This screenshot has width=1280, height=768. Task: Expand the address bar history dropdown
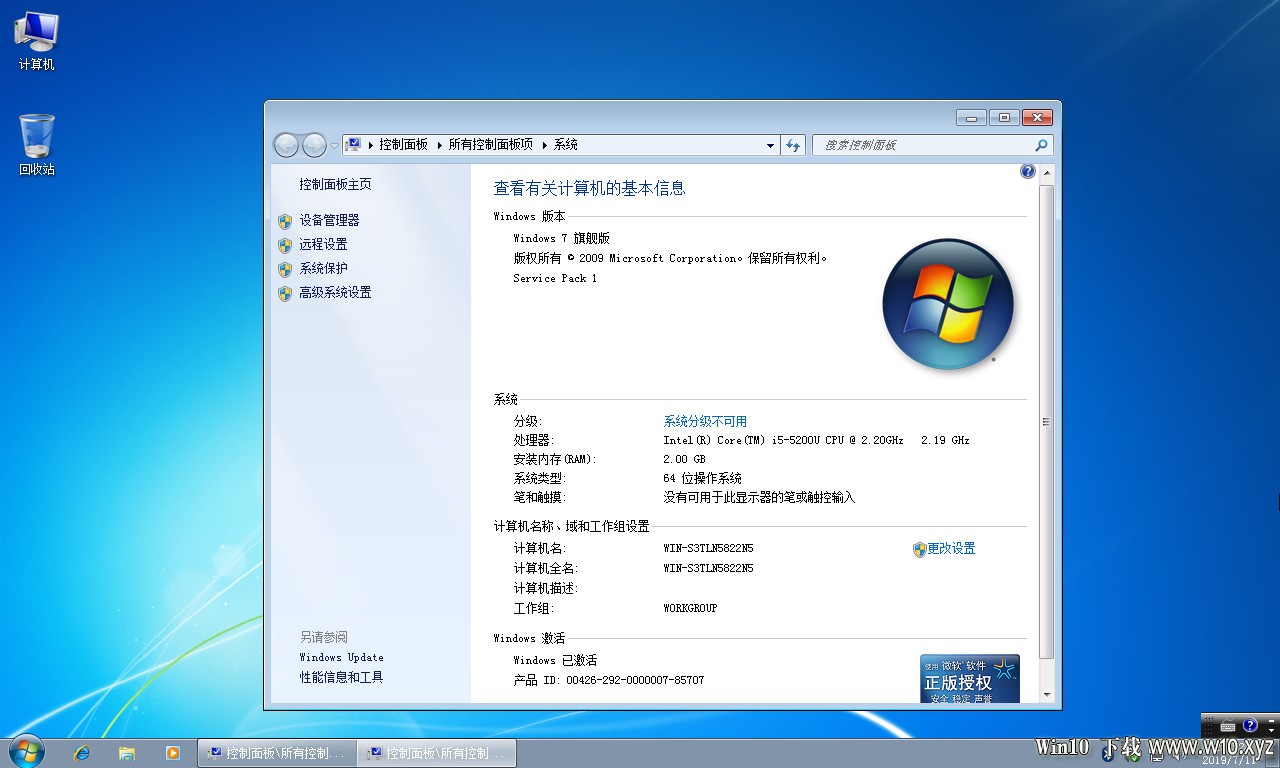coord(770,145)
